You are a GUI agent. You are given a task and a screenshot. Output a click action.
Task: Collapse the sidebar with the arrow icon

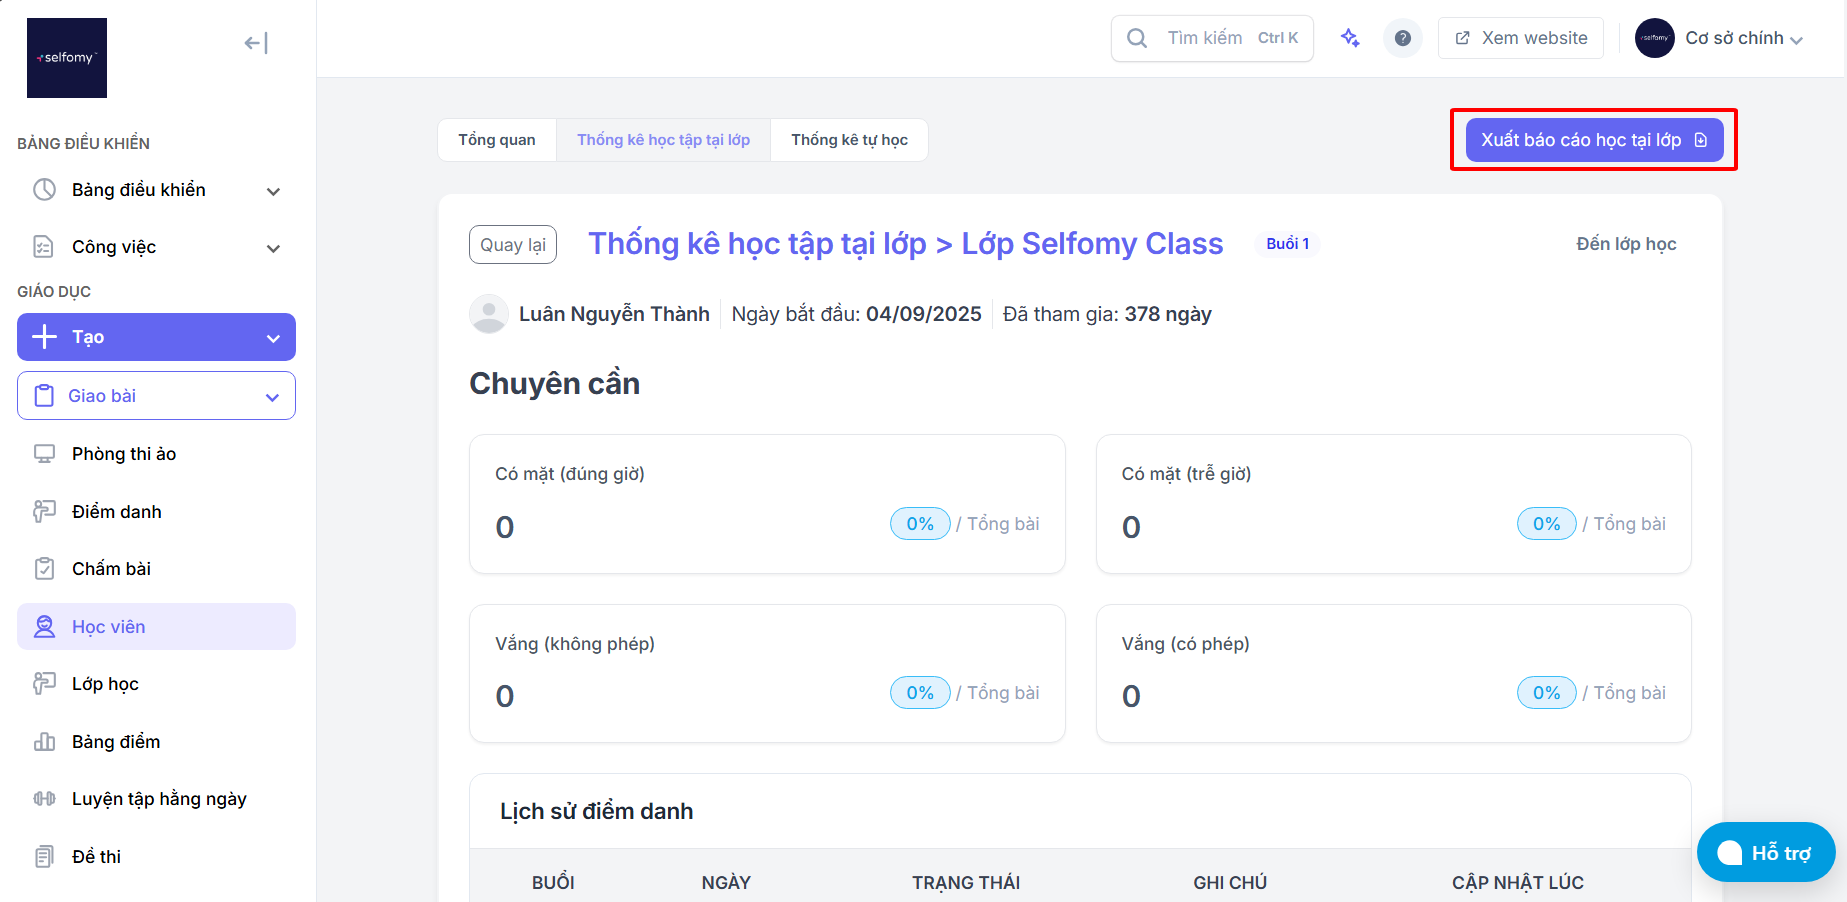(x=256, y=43)
